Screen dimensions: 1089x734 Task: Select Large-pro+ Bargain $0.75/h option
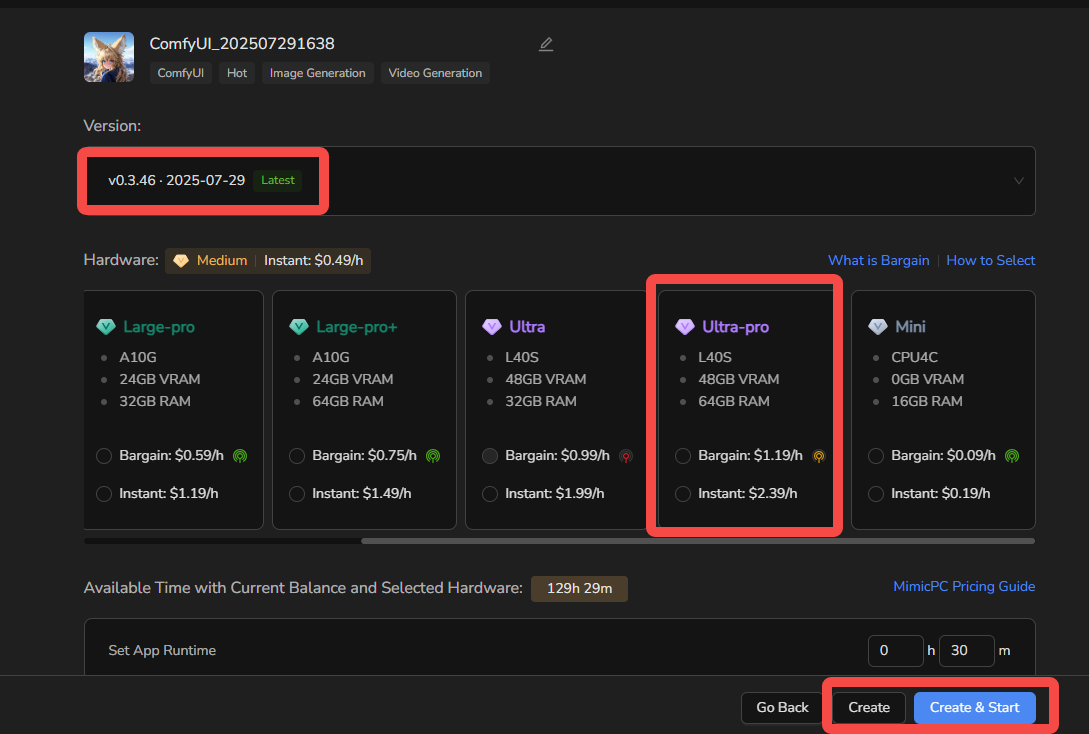[297, 456]
